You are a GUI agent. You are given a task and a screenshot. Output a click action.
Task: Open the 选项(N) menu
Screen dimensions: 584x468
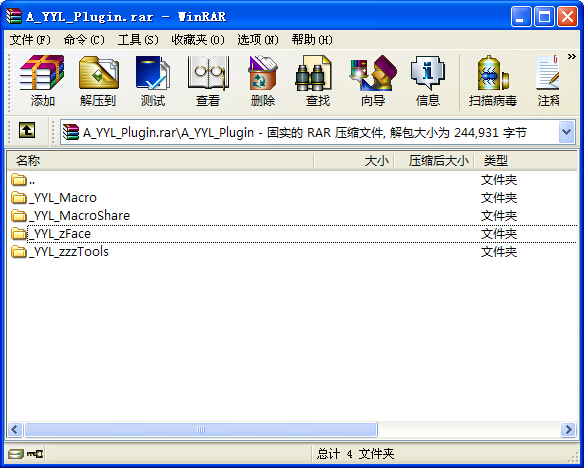pos(258,39)
